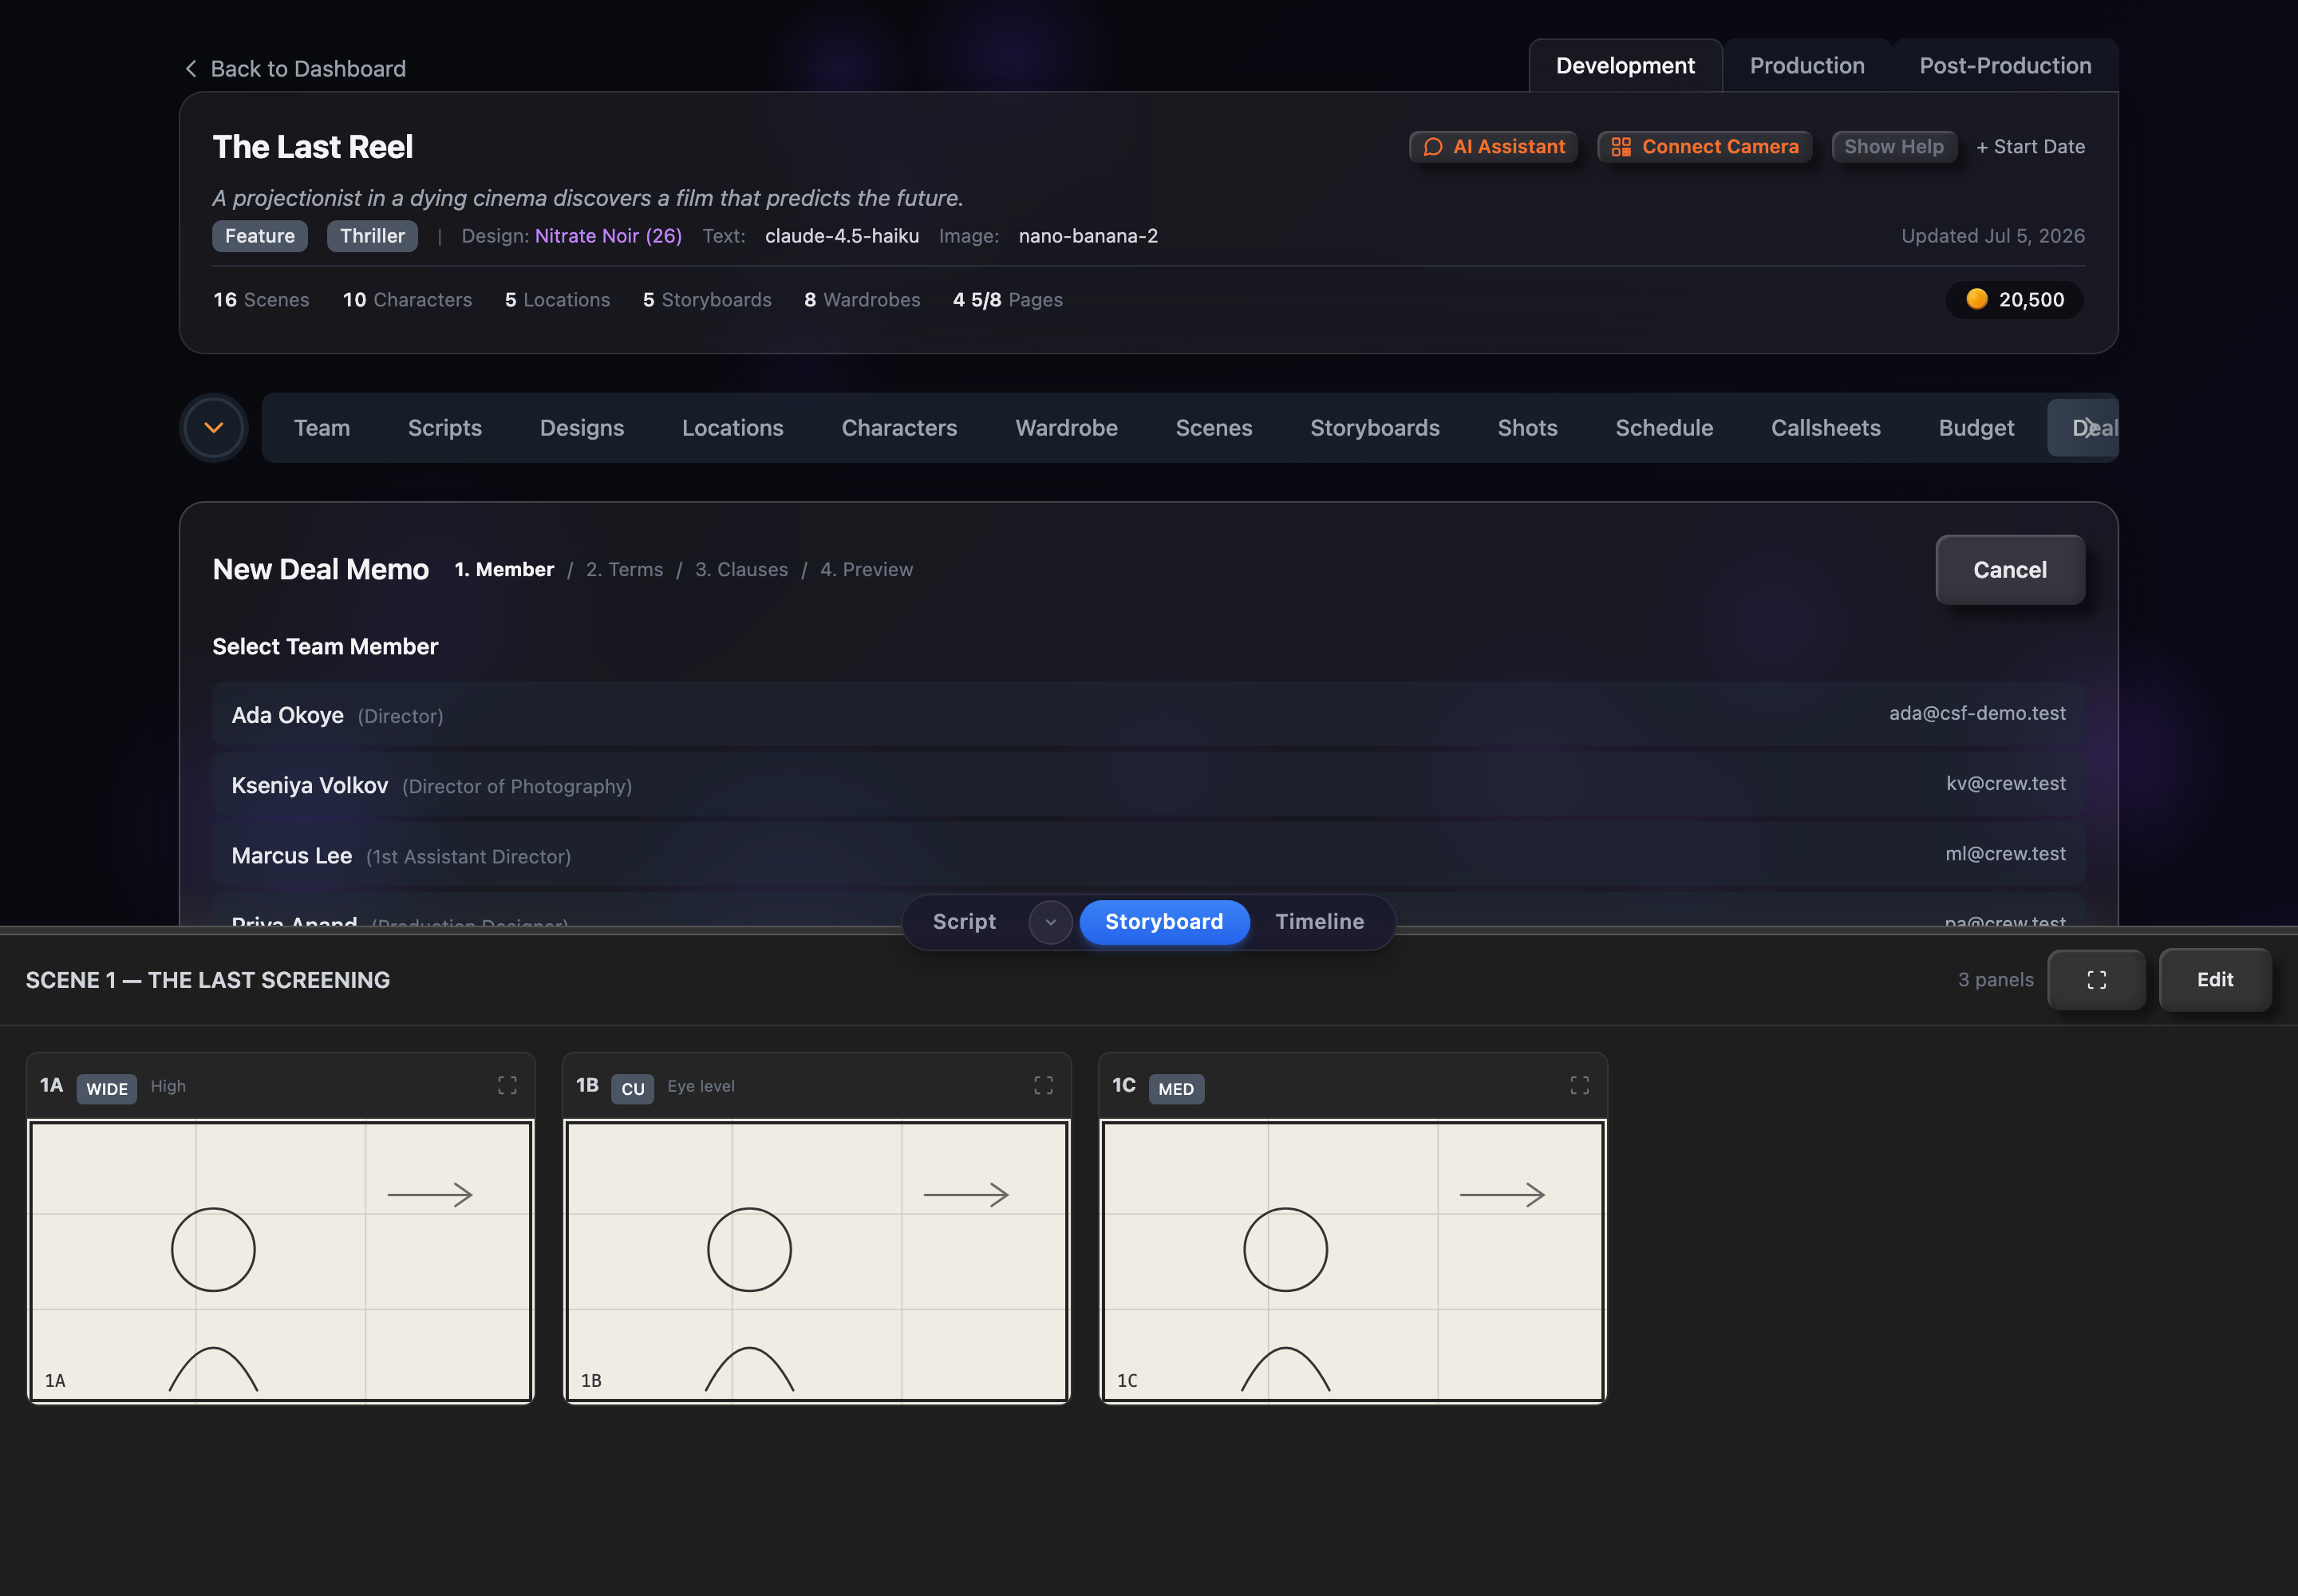Click nano-banana-2 image model name
Image resolution: width=2298 pixels, height=1596 pixels.
[1088, 236]
